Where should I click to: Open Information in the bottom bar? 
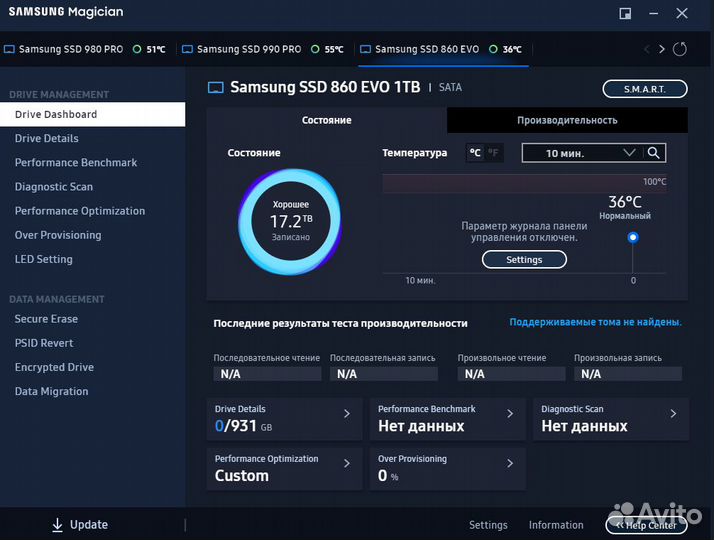tap(556, 525)
